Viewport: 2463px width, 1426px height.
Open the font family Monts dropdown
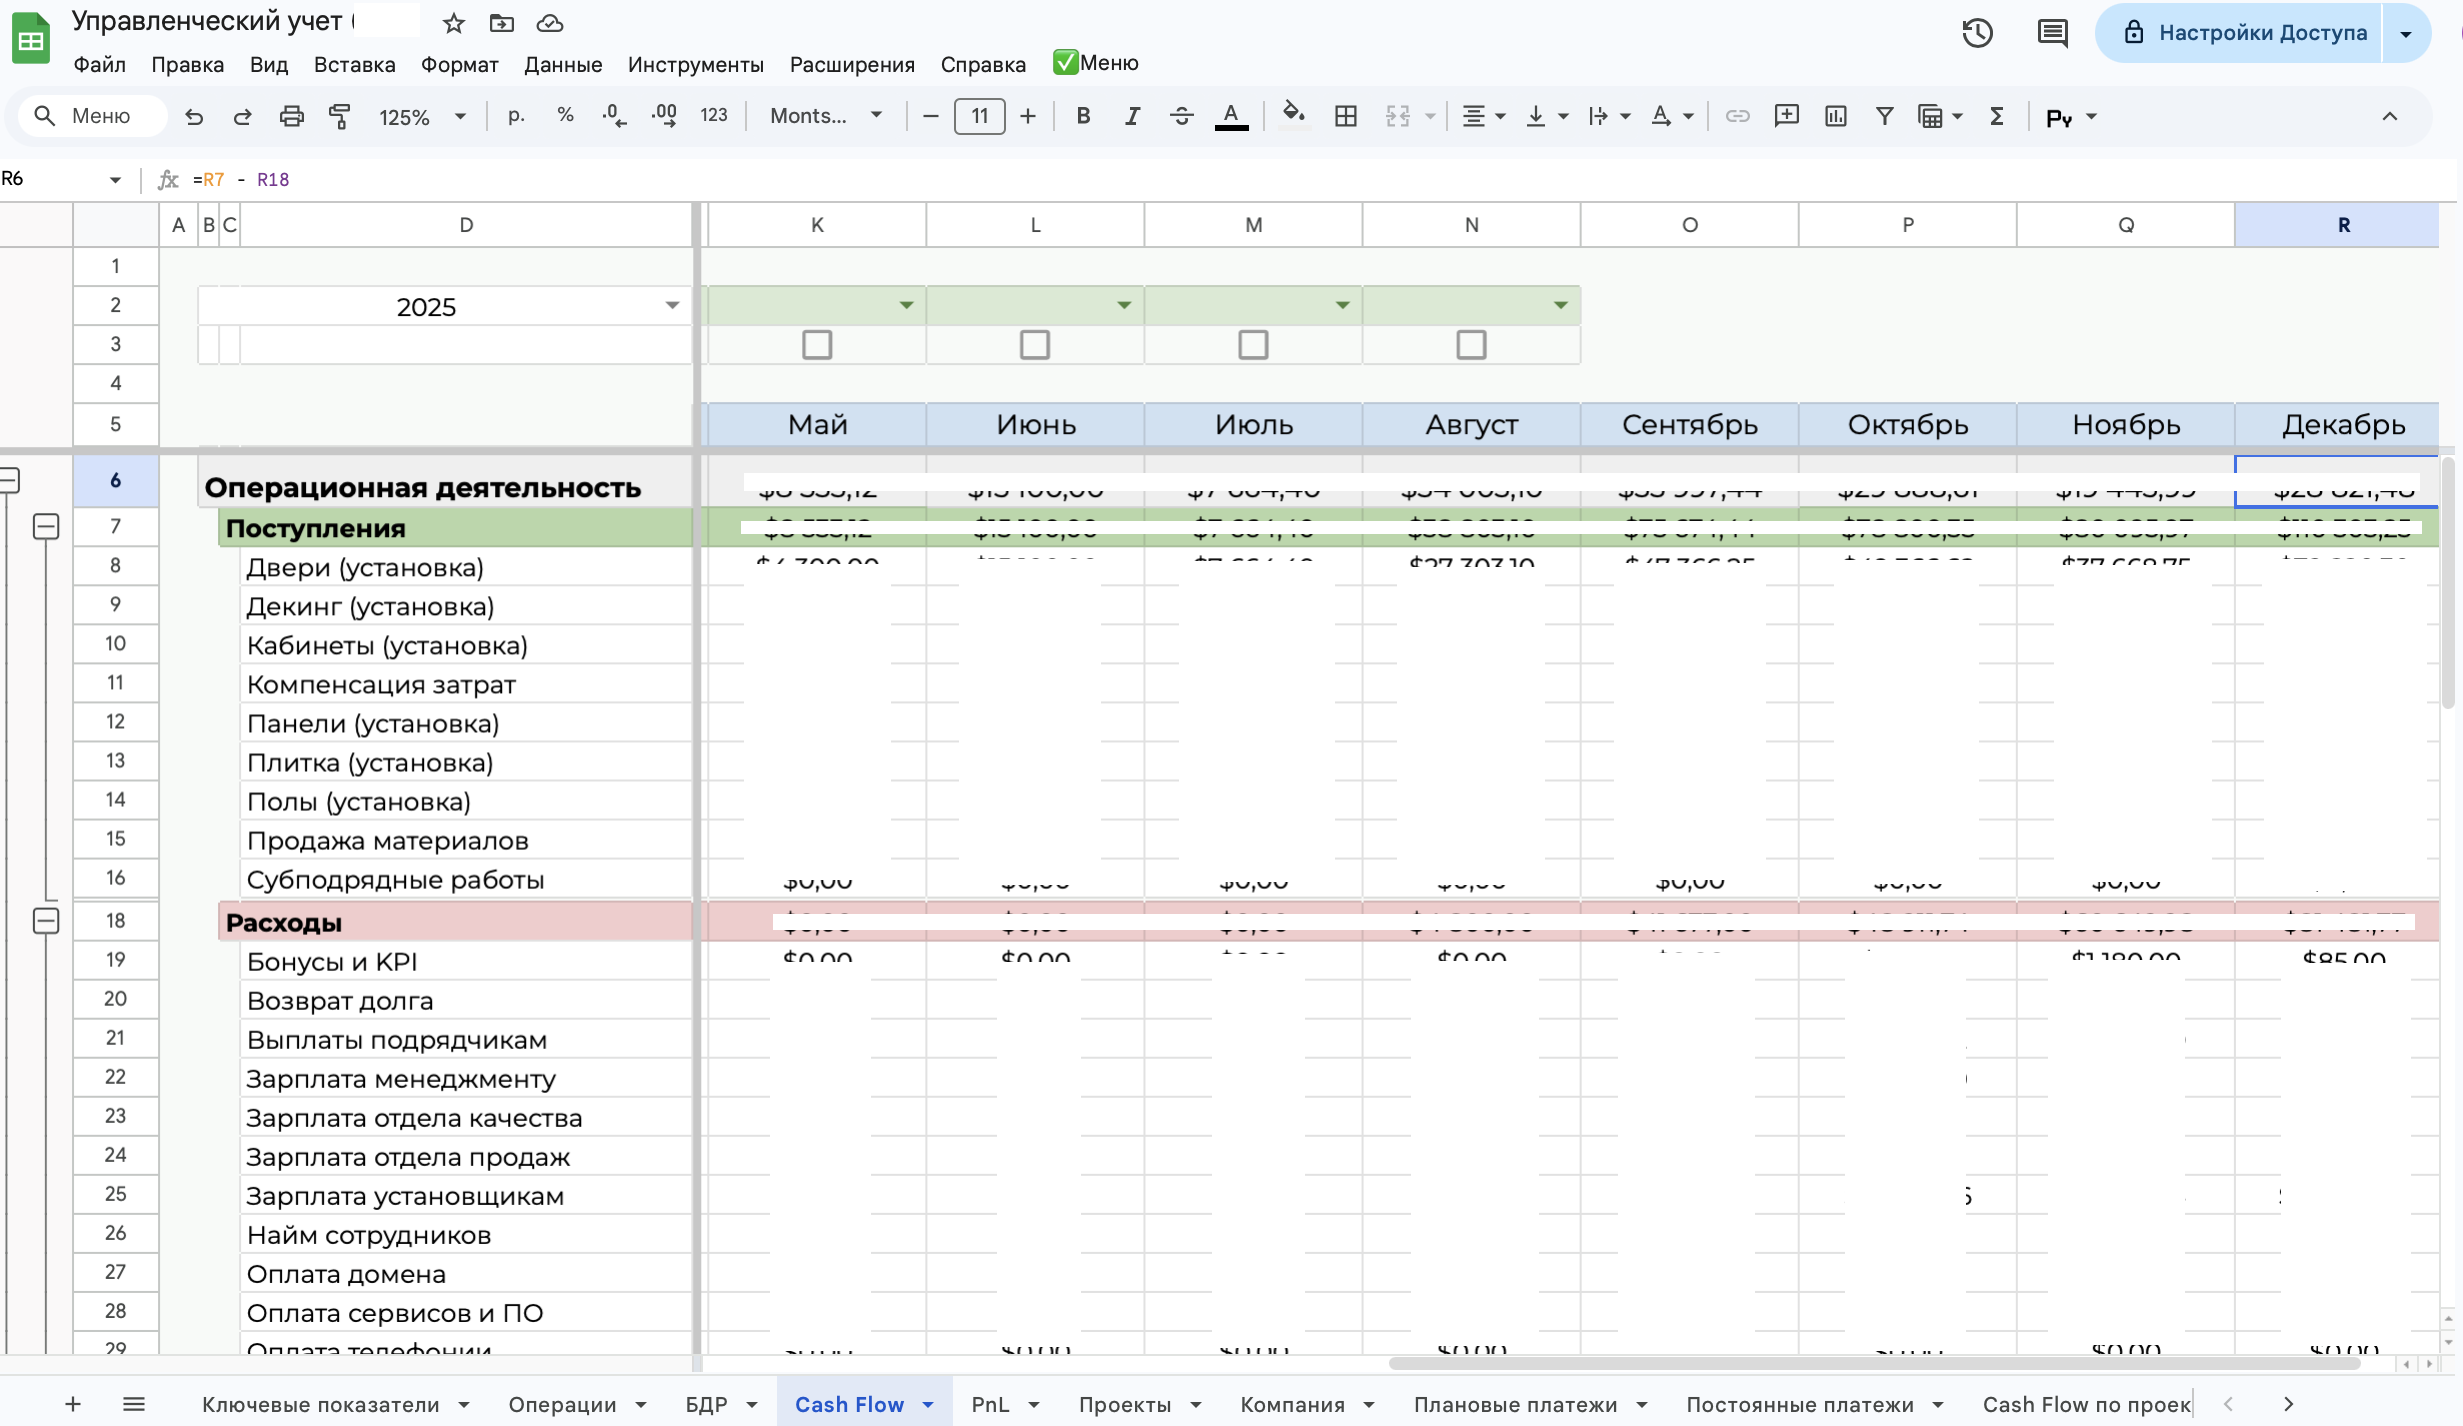826,116
